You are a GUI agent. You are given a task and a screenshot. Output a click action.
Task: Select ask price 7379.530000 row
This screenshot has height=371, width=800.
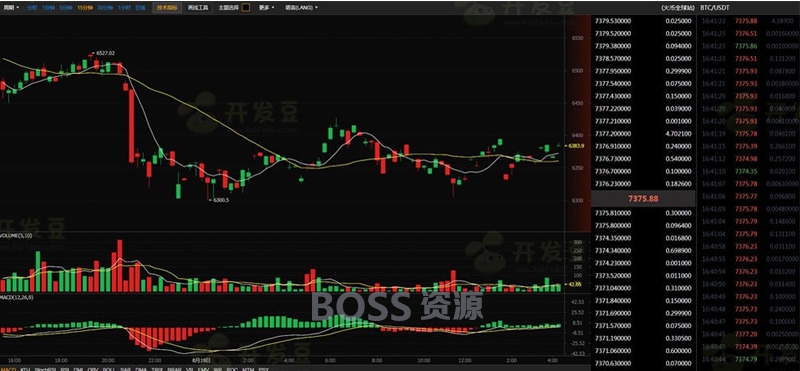(x=643, y=21)
